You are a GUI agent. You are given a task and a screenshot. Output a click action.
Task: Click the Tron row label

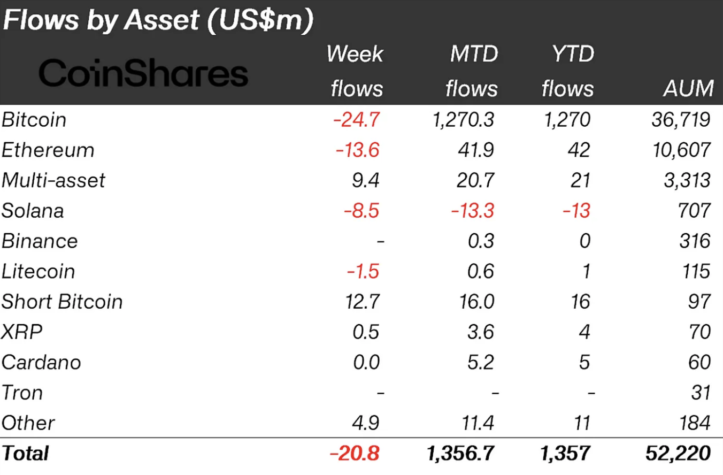point(22,393)
